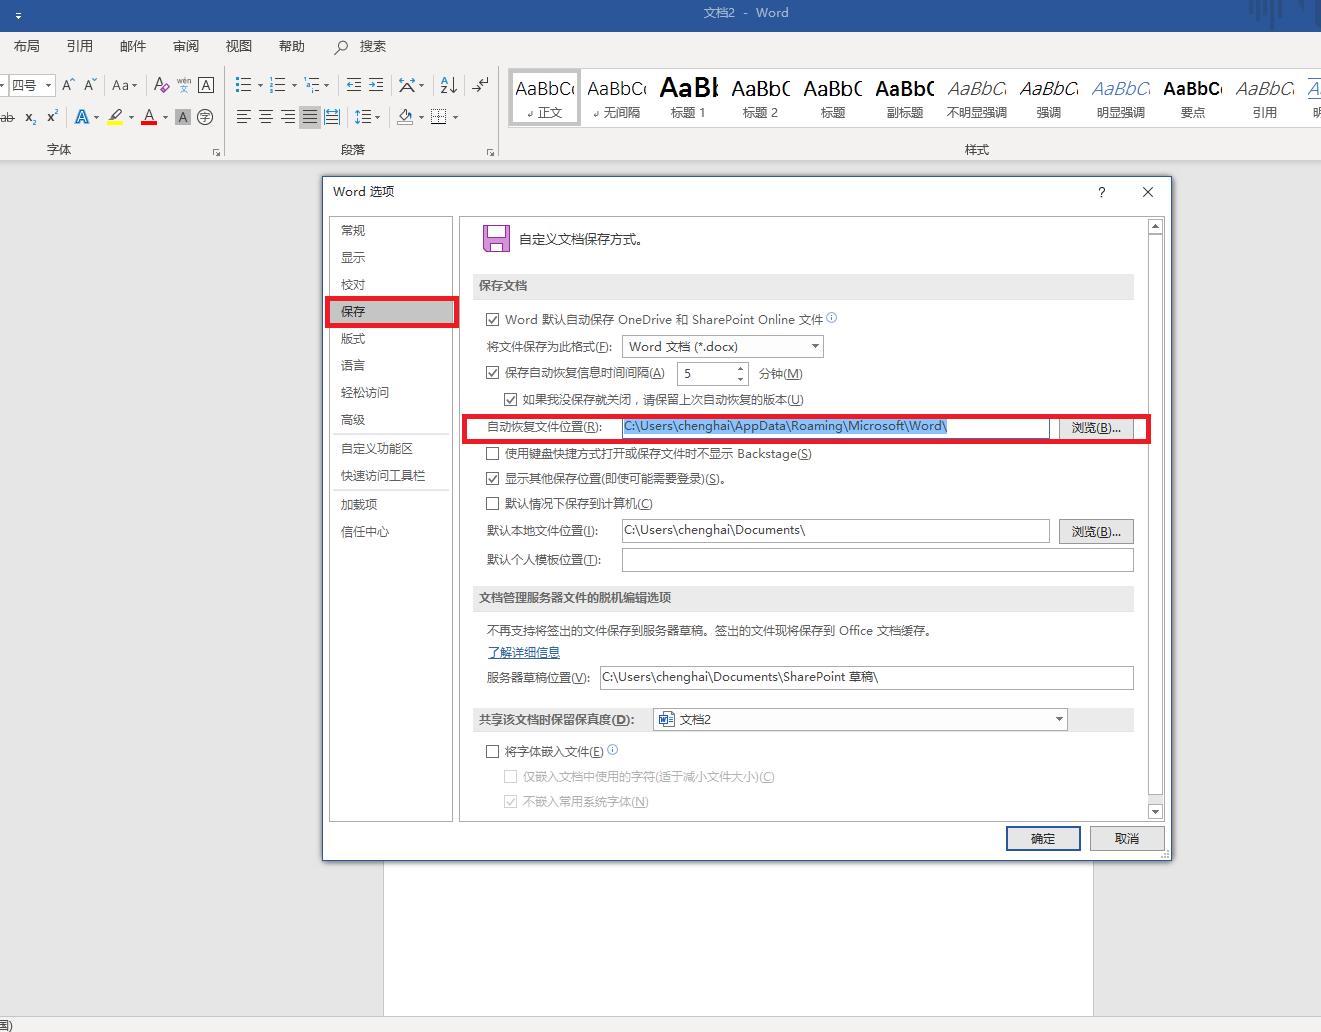Viewport: 1321px width, 1032px height.
Task: Apply red font color
Action: click(x=149, y=117)
